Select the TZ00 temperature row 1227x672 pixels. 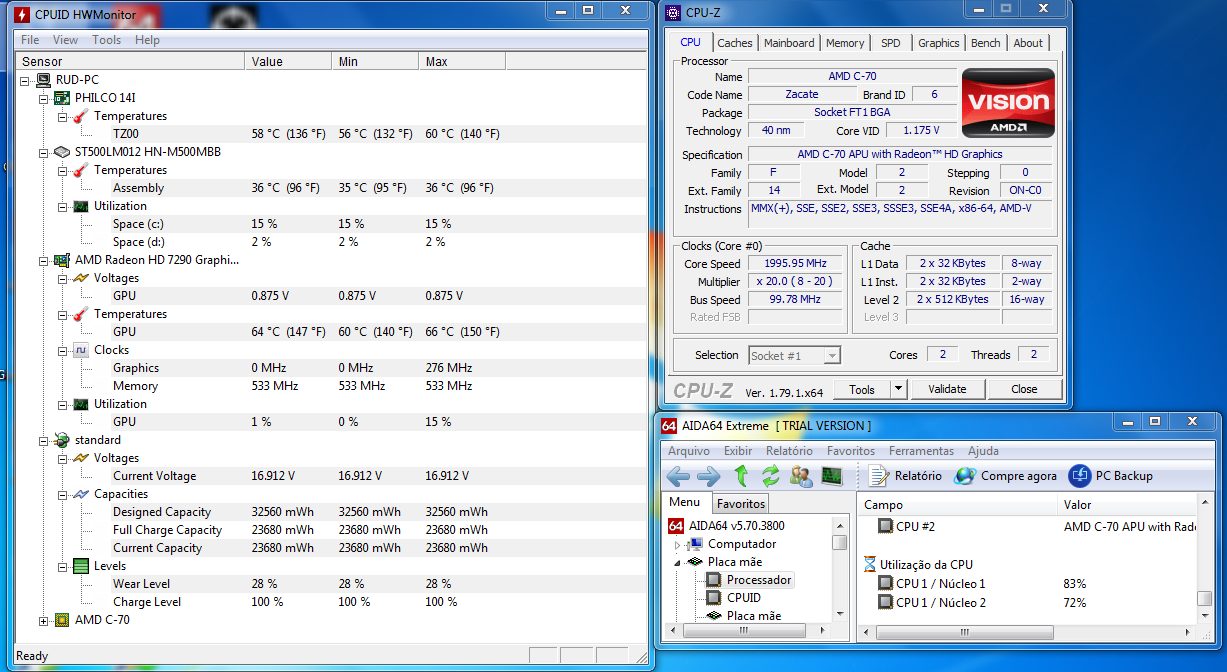click(330, 134)
